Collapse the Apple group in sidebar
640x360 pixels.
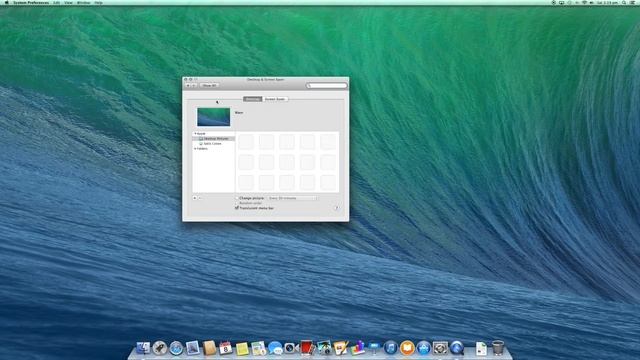point(195,133)
